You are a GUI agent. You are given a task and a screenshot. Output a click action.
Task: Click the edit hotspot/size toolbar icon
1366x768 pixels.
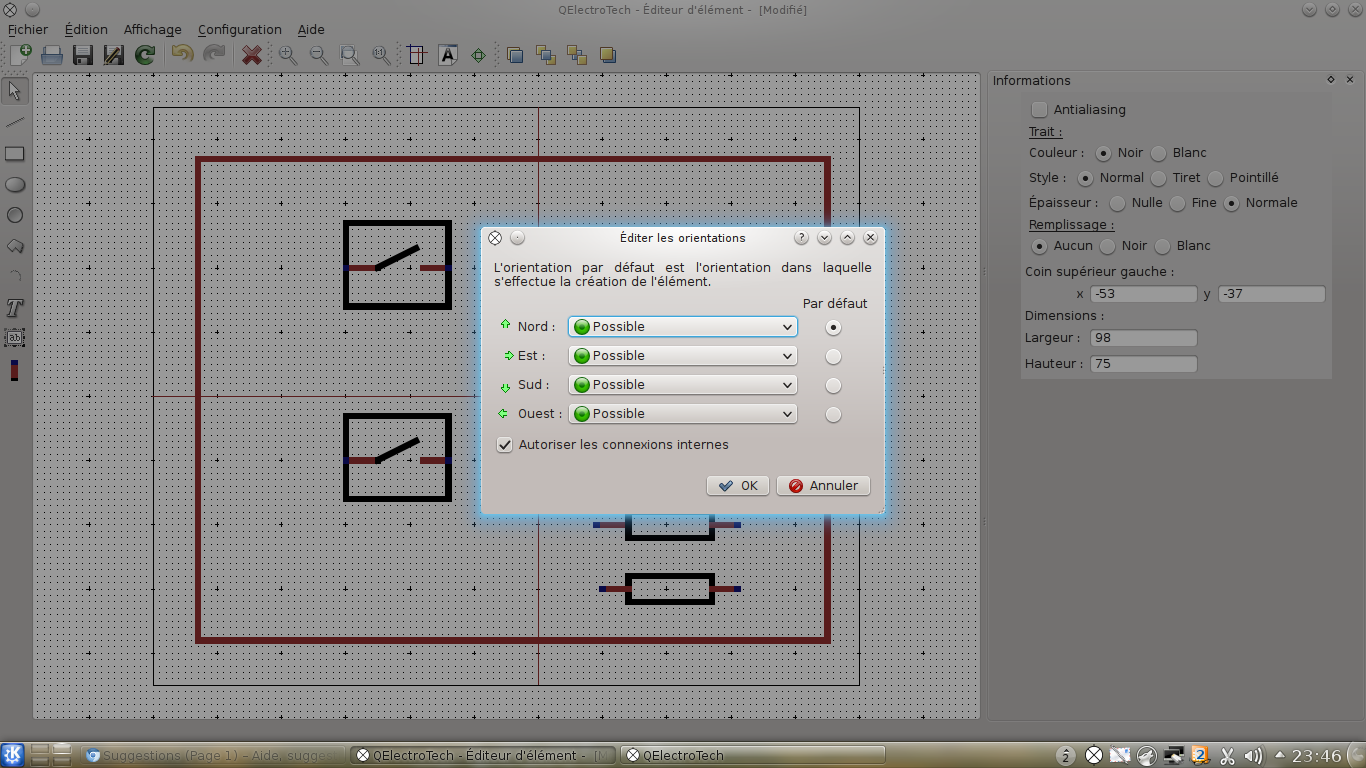[417, 55]
